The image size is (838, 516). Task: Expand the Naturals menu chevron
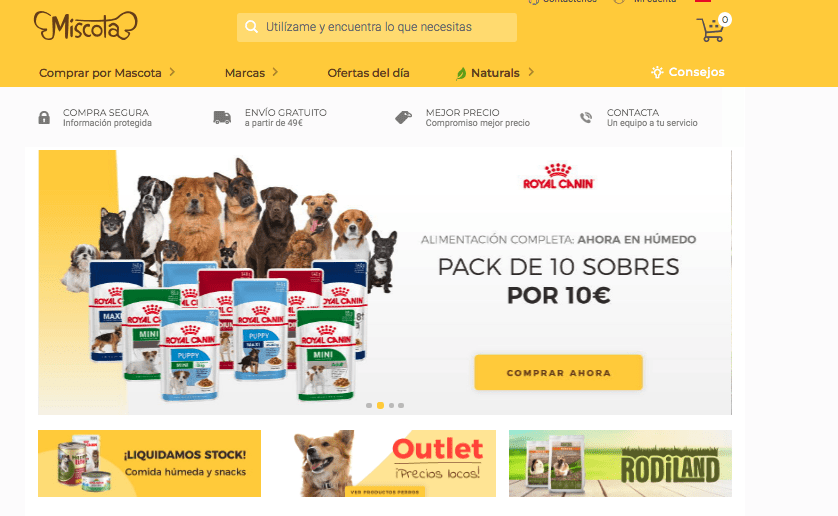click(x=531, y=72)
